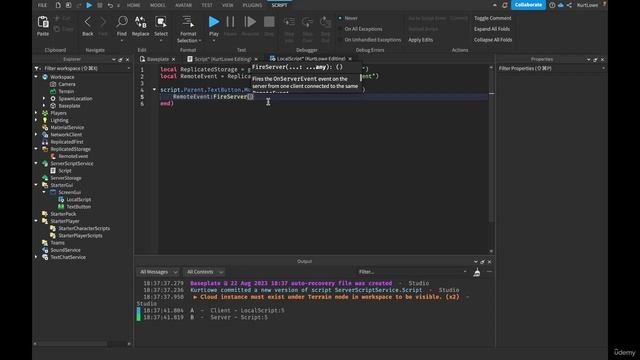Click the Step Into debugger icon

tap(289, 22)
